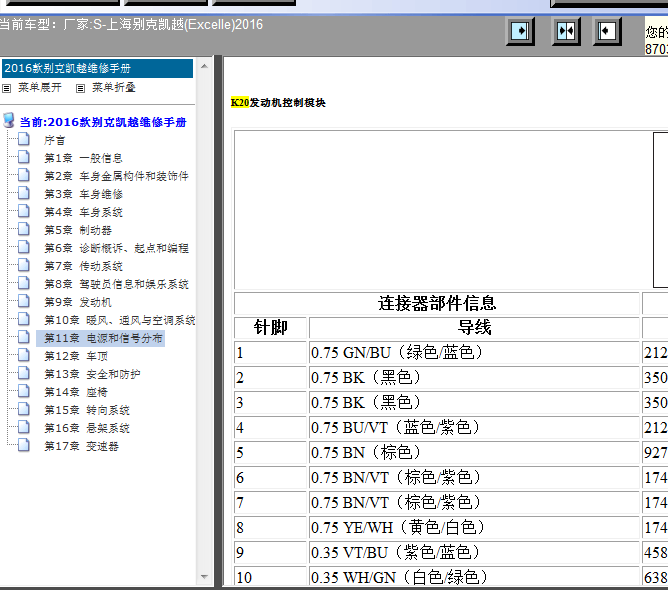
Task: Click the tree panel scrollbar down arrow
Action: (x=204, y=577)
